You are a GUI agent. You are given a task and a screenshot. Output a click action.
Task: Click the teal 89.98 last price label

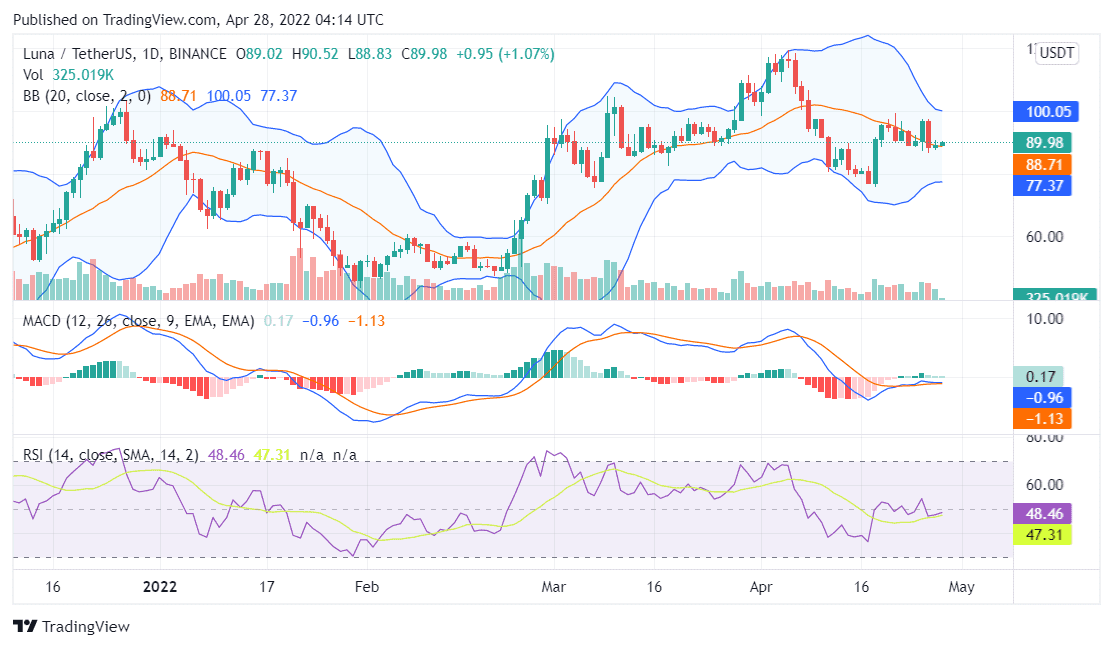click(1044, 143)
